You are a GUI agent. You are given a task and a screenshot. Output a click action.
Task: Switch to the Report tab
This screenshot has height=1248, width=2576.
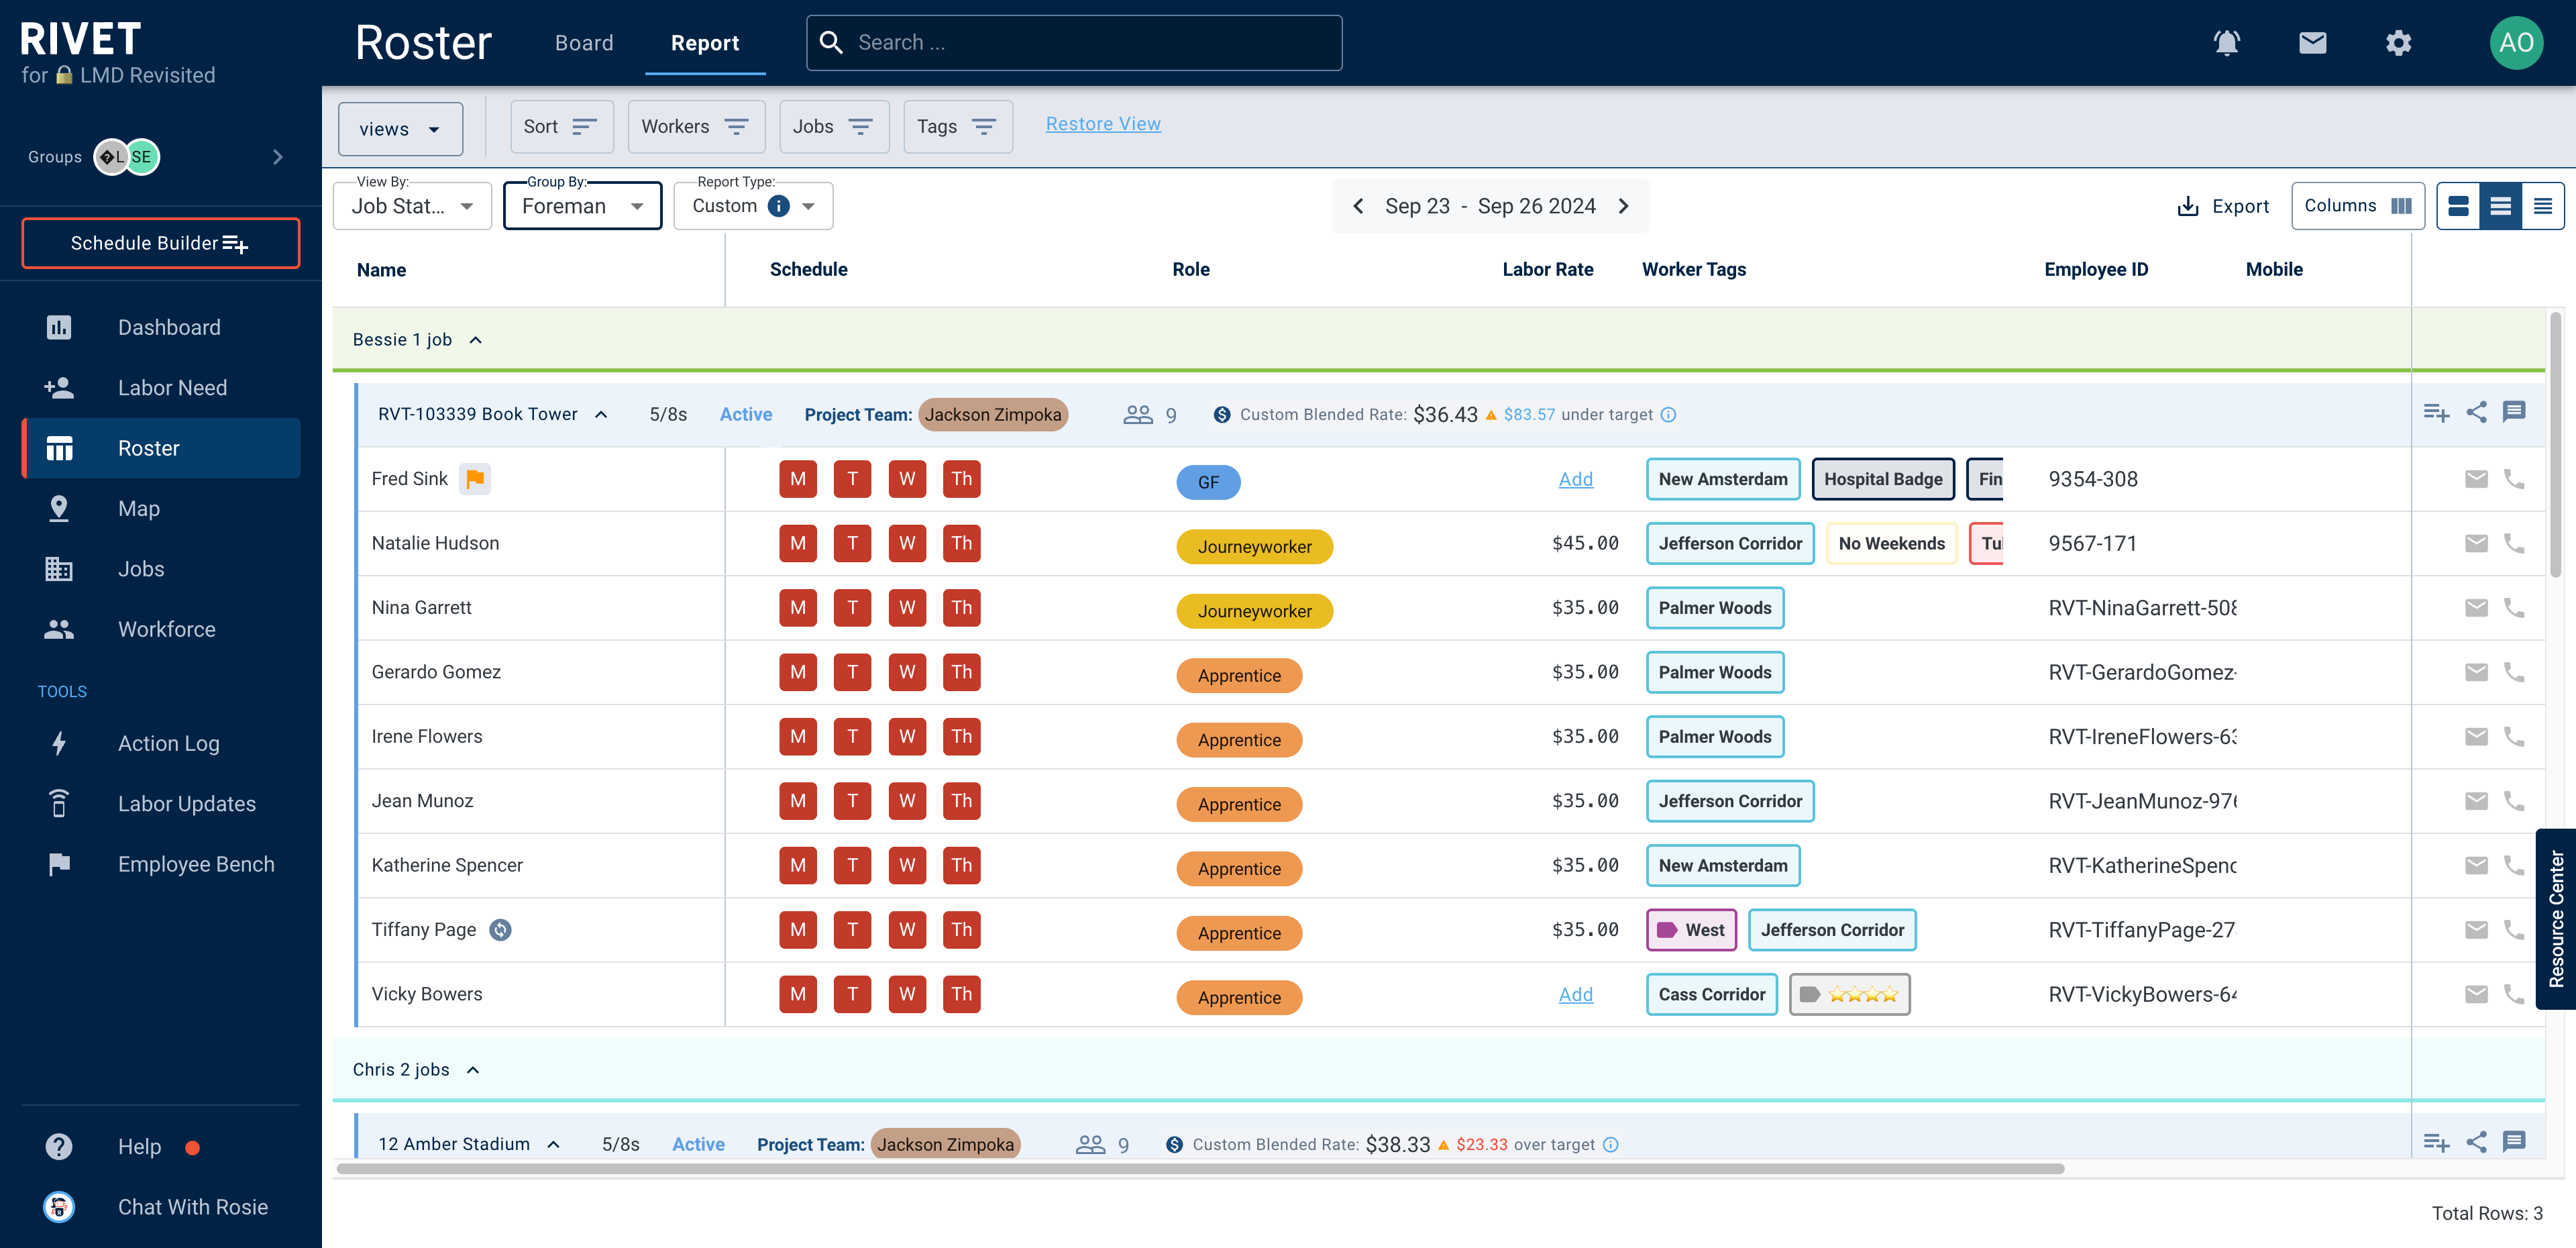705,43
